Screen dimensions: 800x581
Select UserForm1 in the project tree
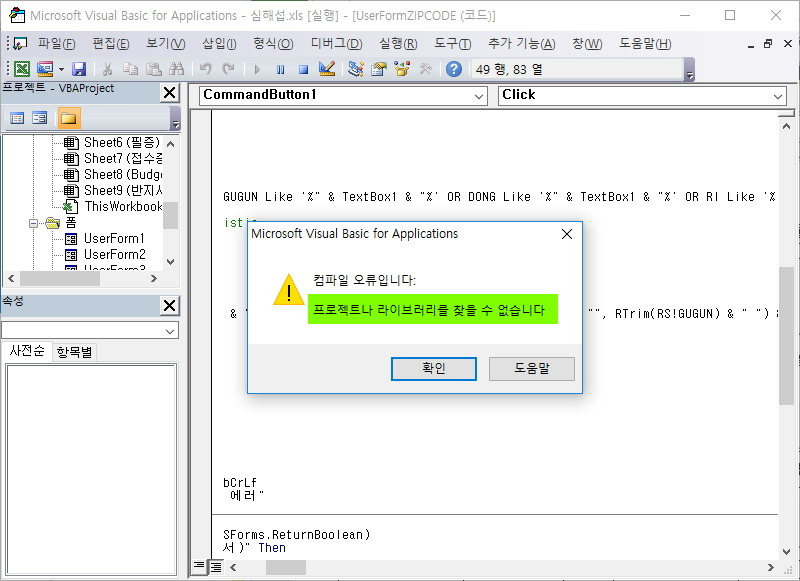point(114,238)
